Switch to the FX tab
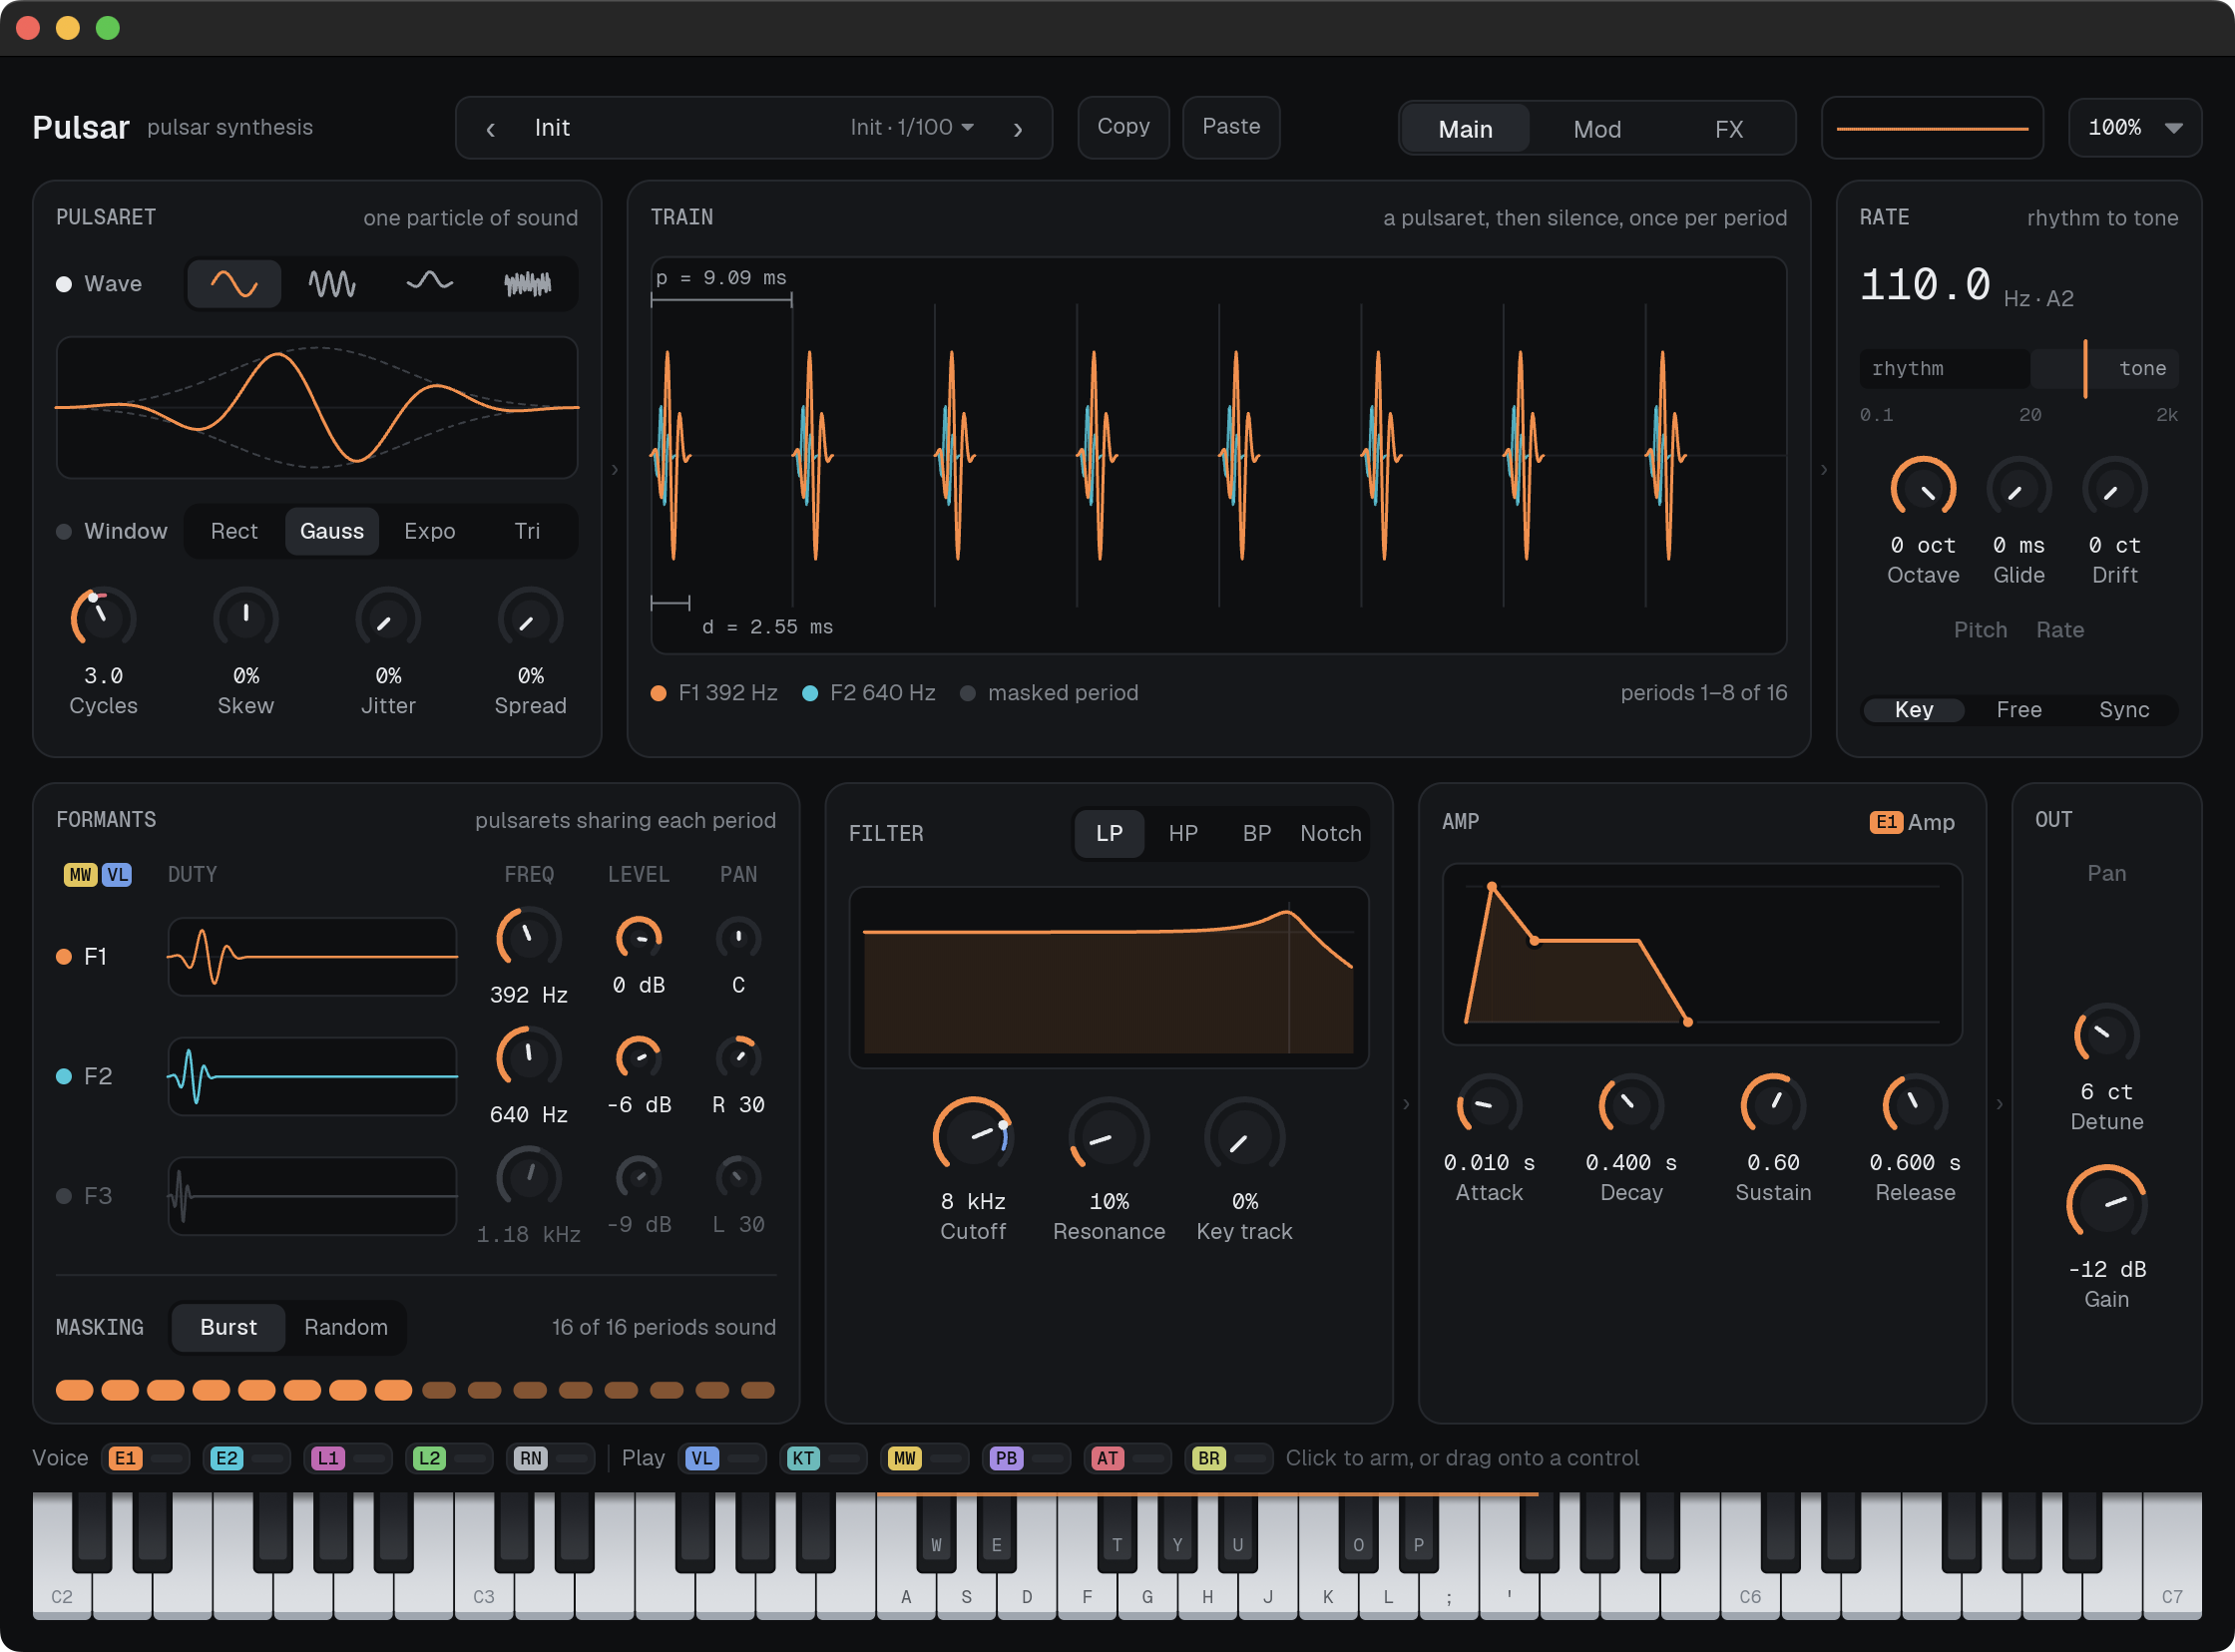Viewport: 2235px width, 1652px height. tap(1729, 129)
